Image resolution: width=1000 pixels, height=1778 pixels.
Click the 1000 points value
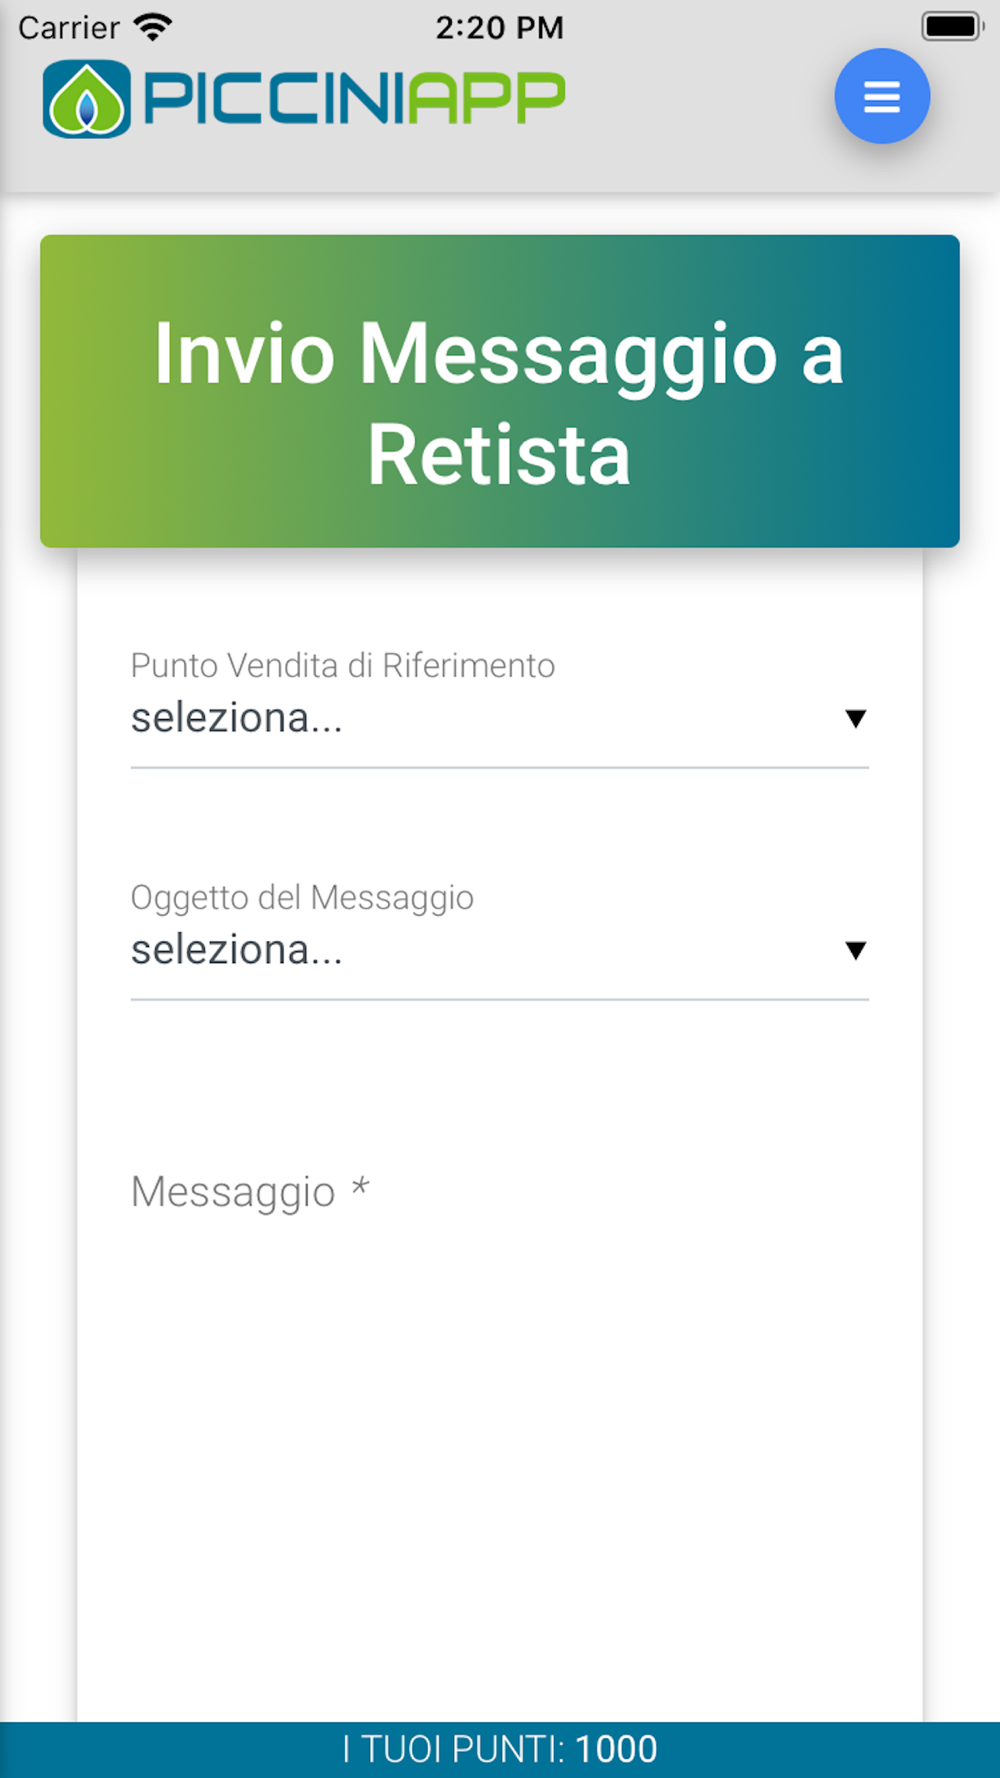[616, 1749]
